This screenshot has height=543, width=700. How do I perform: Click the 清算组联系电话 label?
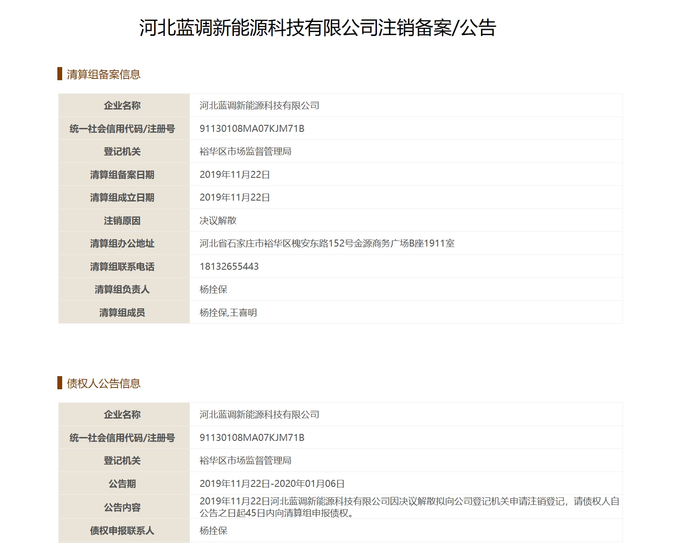(122, 267)
